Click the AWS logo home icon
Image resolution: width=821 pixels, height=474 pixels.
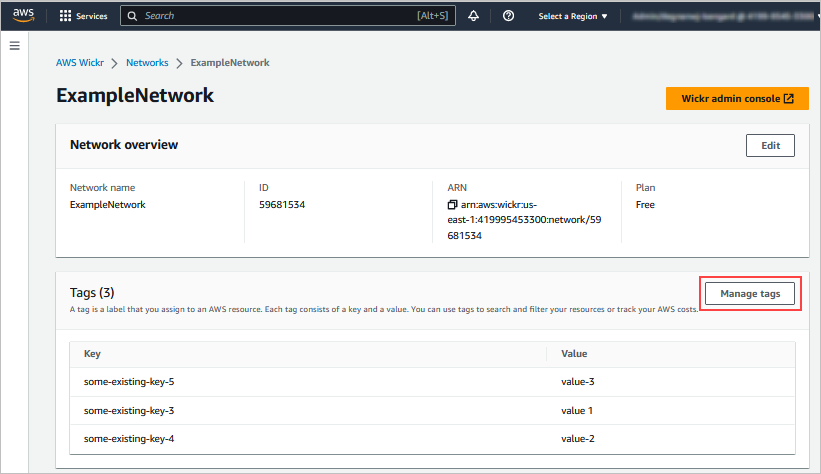(23, 16)
